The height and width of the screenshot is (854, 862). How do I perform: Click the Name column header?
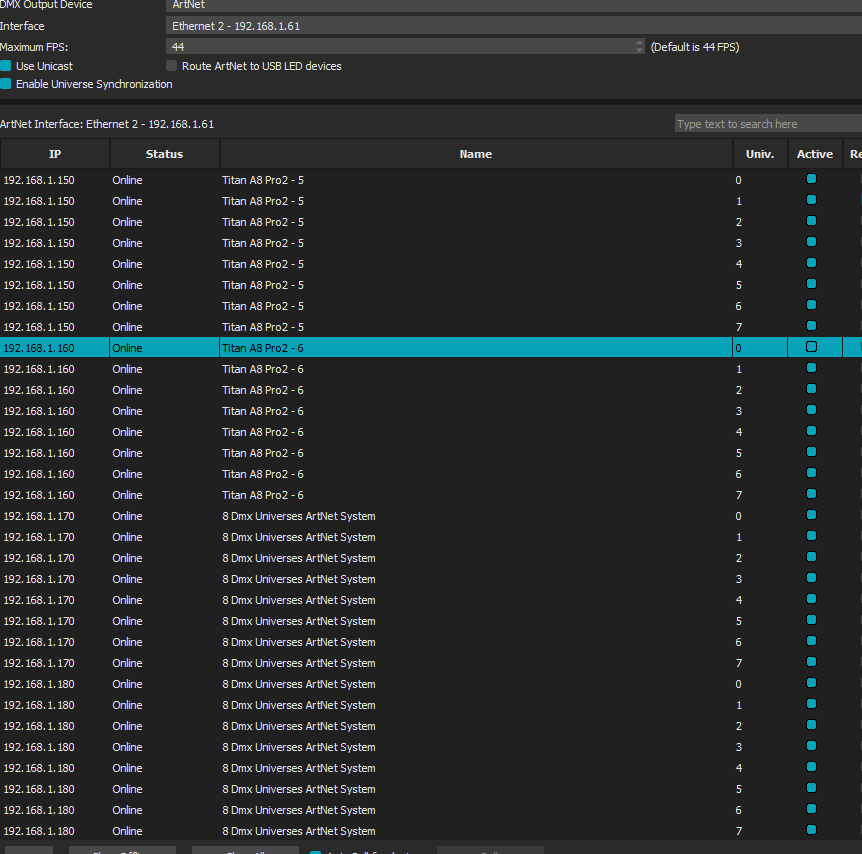pos(476,154)
